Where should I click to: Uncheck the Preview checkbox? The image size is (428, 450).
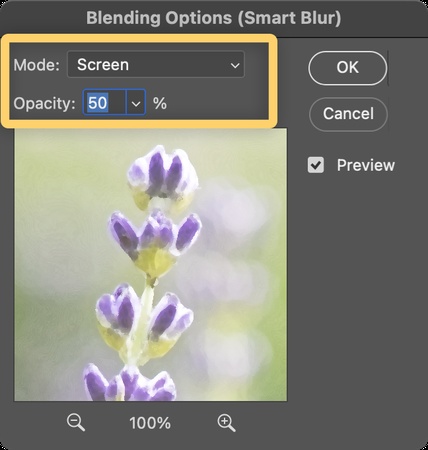point(315,165)
